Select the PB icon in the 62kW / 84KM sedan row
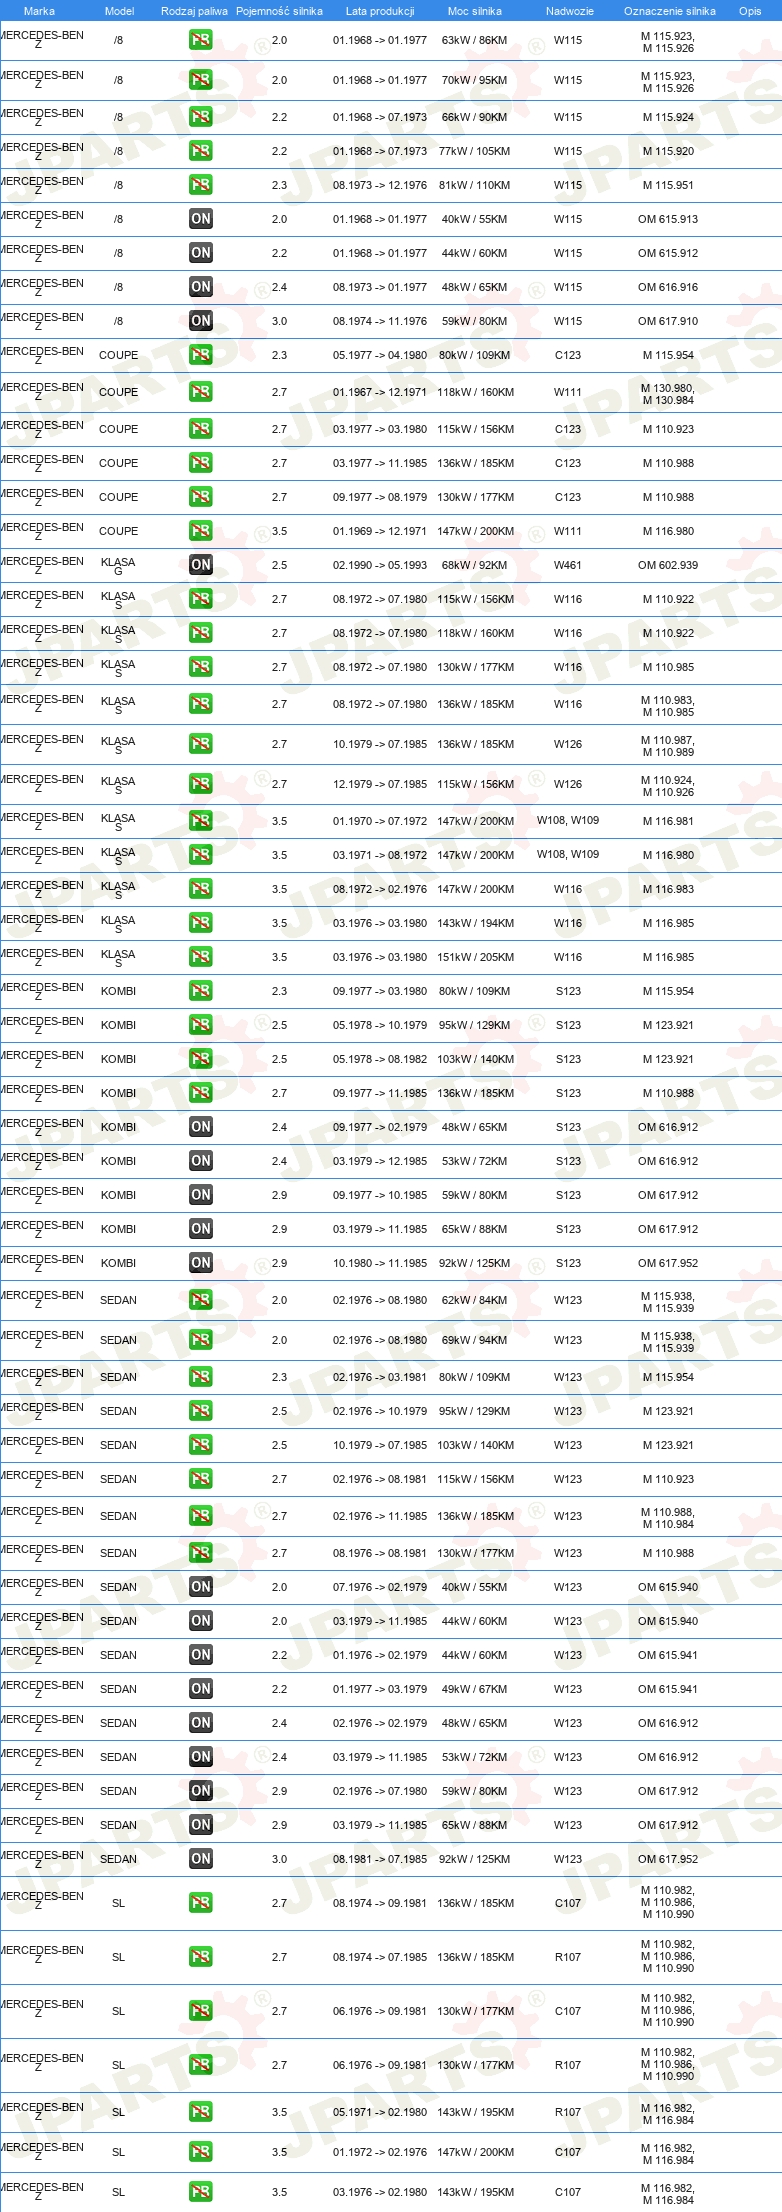This screenshot has height=2212, width=782. [x=201, y=1301]
